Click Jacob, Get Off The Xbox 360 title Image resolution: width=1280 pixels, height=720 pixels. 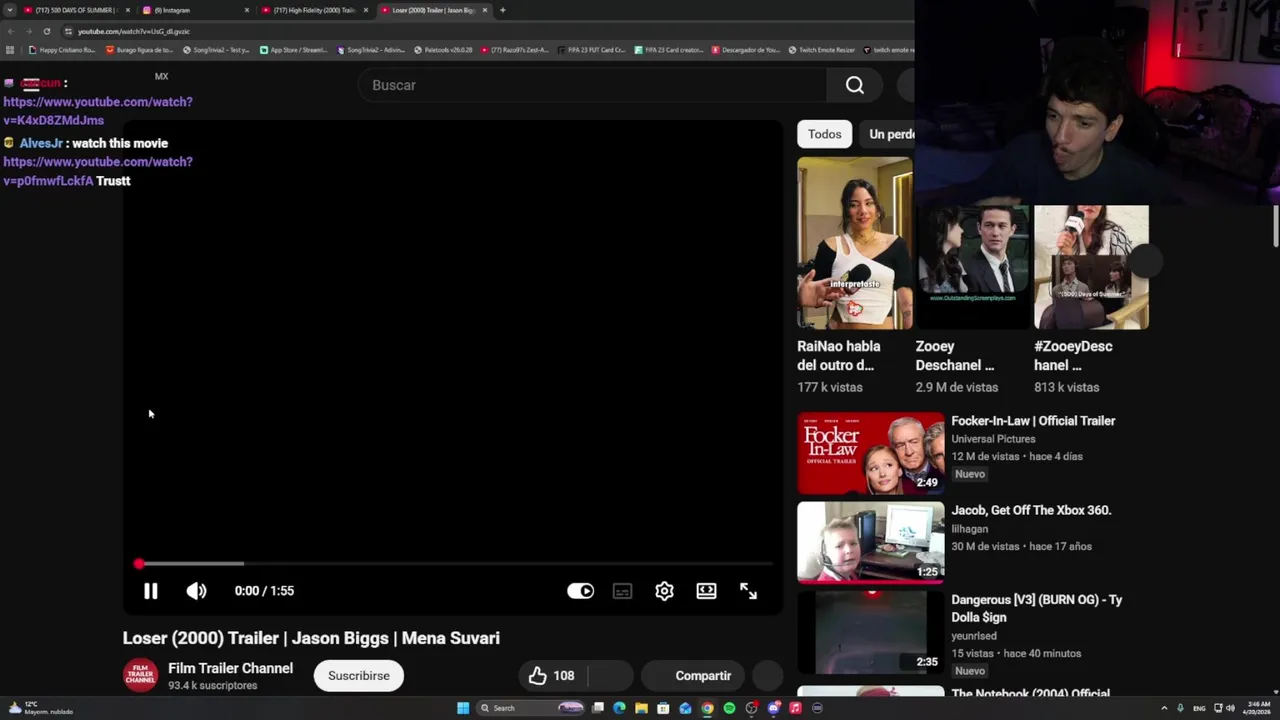1031,510
